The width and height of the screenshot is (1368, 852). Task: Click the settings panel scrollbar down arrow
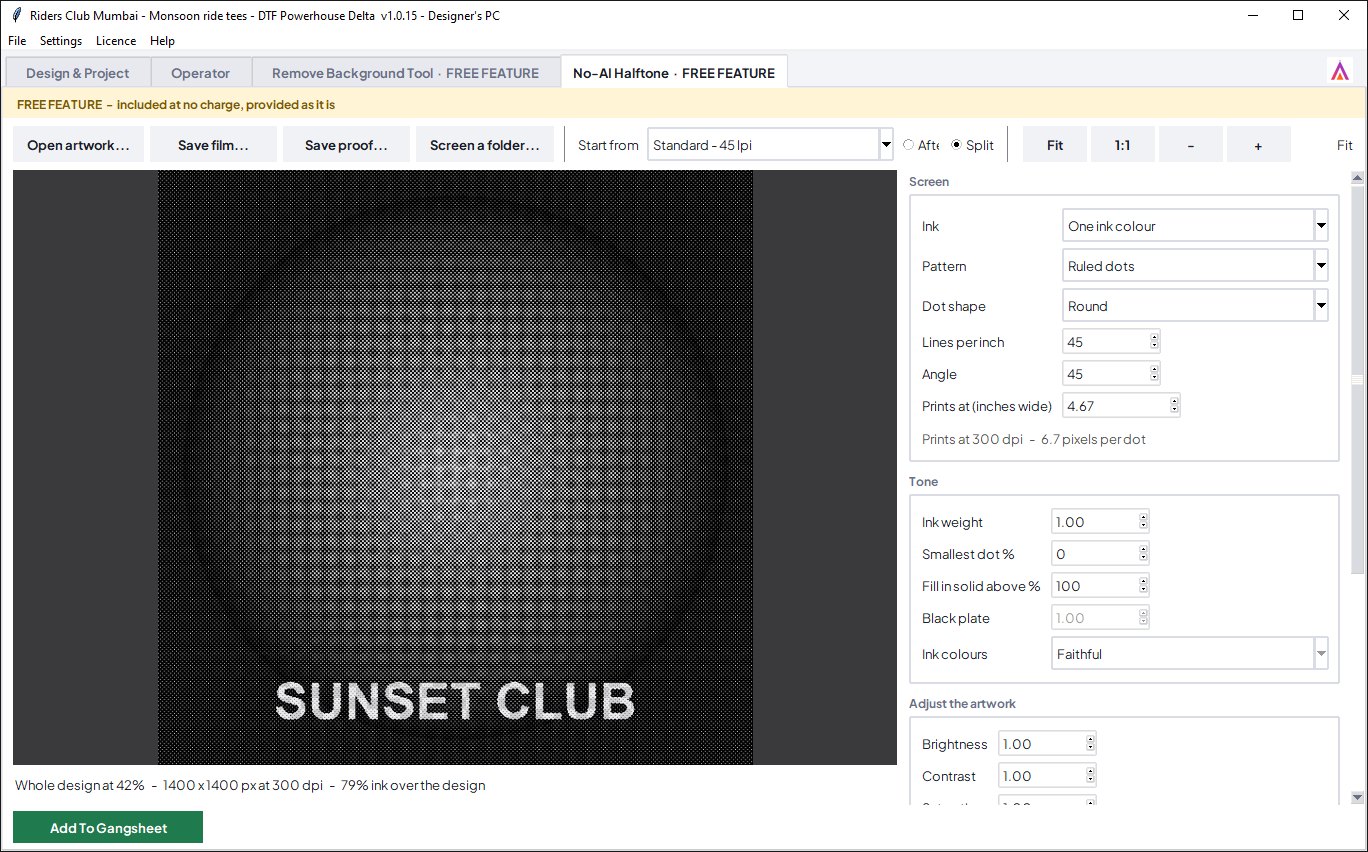[x=1357, y=797]
